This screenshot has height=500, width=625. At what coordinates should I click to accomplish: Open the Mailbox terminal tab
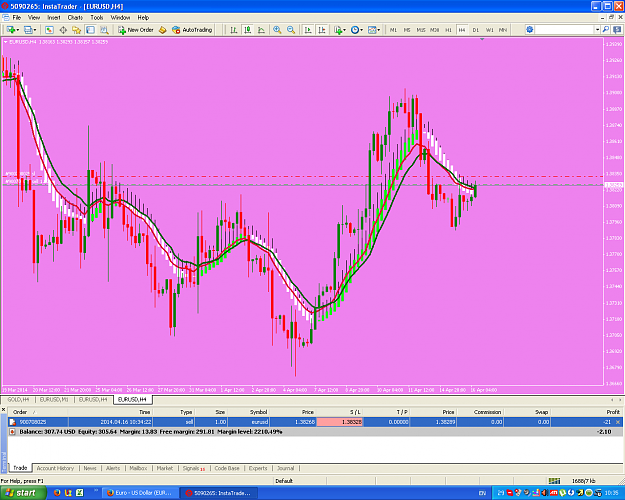point(138,469)
